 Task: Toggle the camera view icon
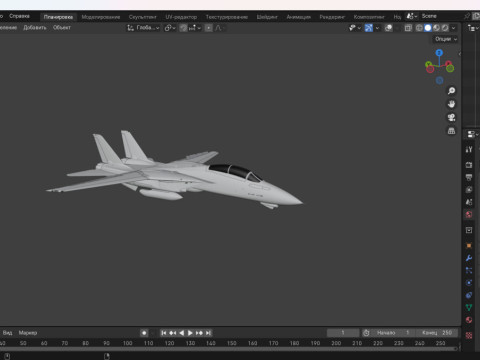(451, 117)
